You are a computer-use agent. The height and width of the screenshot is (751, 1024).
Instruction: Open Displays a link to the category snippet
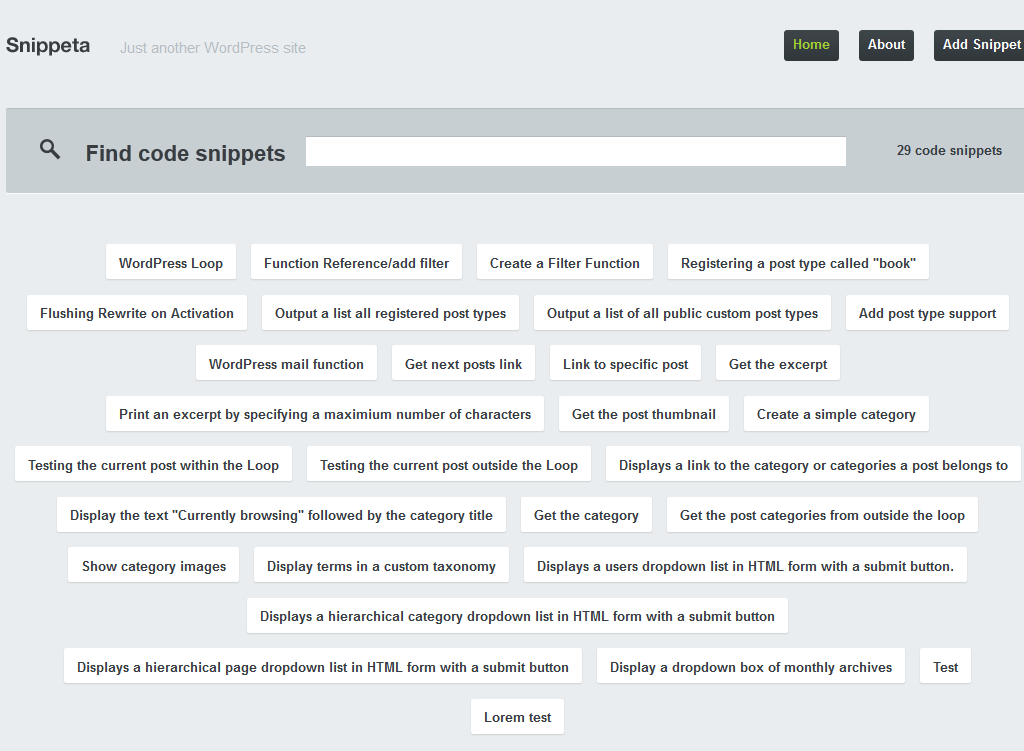(813, 465)
